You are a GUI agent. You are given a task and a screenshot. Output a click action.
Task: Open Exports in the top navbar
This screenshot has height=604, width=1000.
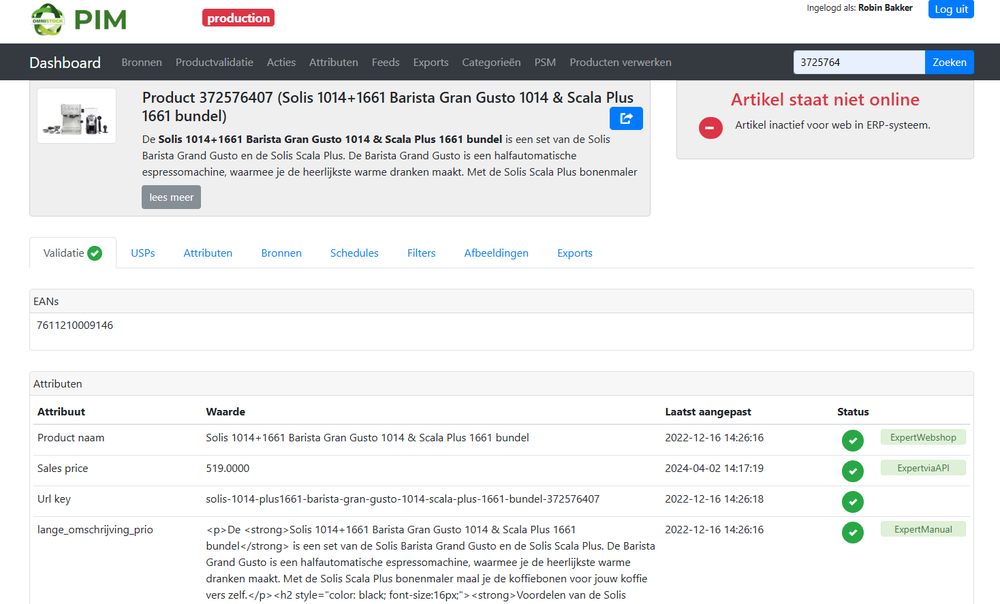pos(430,63)
